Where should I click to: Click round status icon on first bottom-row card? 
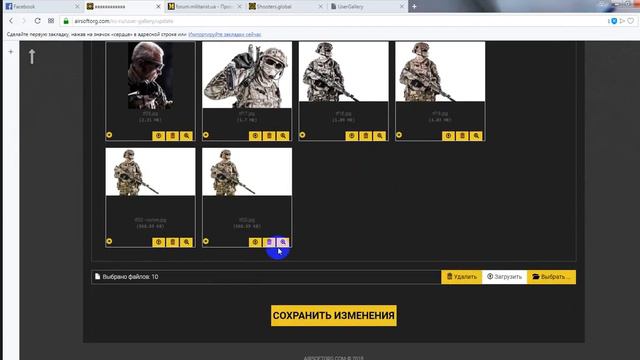click(109, 241)
